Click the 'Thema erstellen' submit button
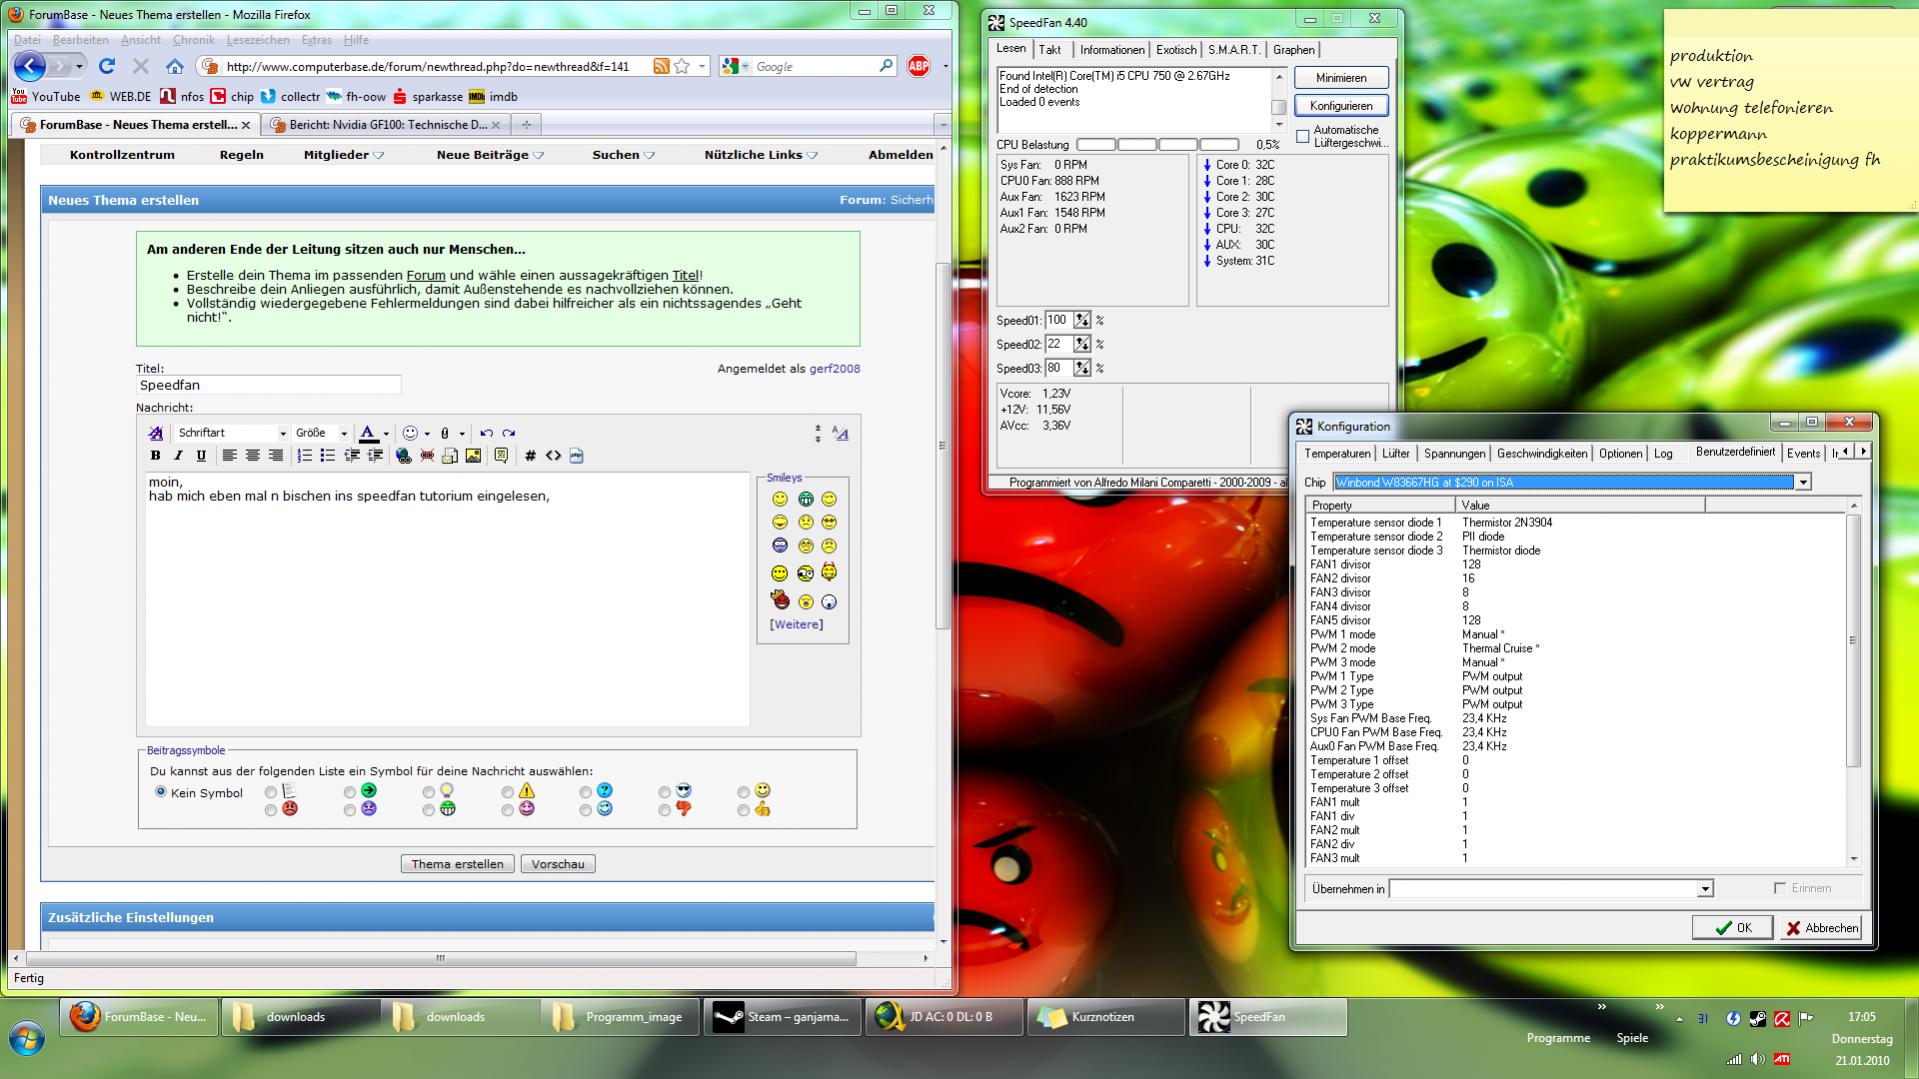This screenshot has height=1079, width=1919. pyautogui.click(x=458, y=864)
